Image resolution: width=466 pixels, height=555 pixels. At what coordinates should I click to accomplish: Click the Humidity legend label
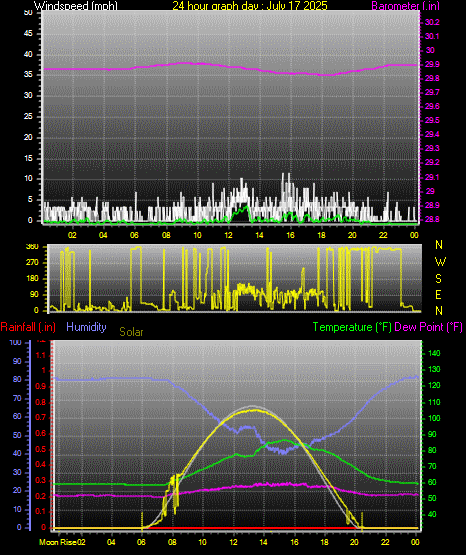point(86,327)
